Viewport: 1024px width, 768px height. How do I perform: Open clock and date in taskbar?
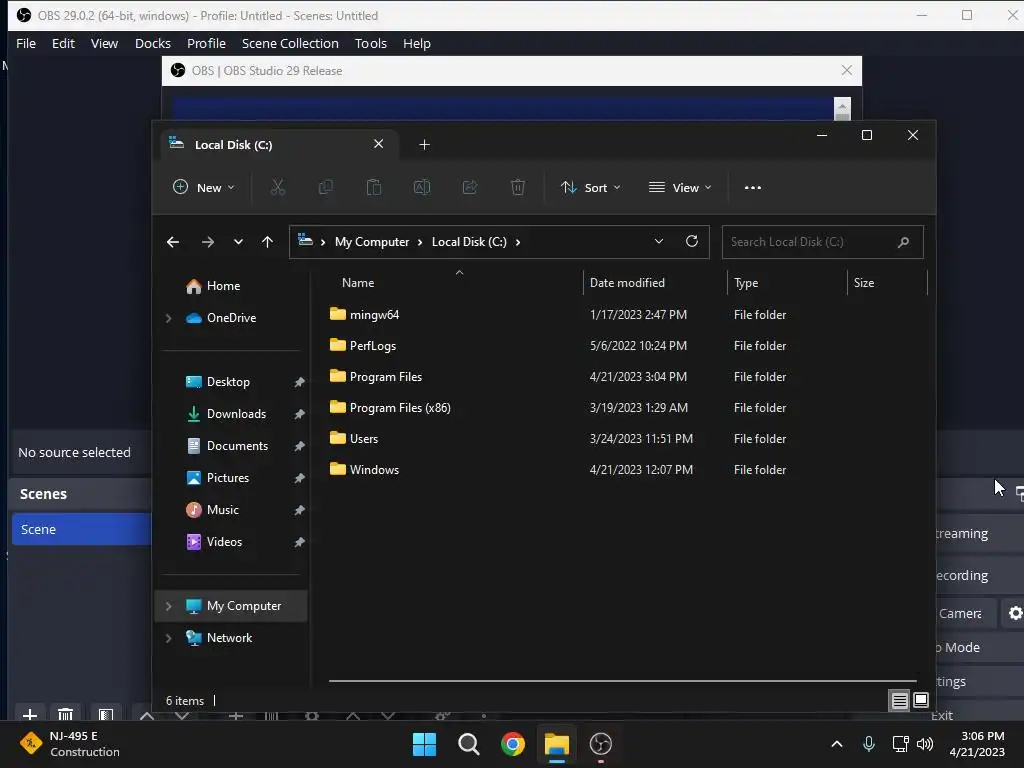coord(977,744)
